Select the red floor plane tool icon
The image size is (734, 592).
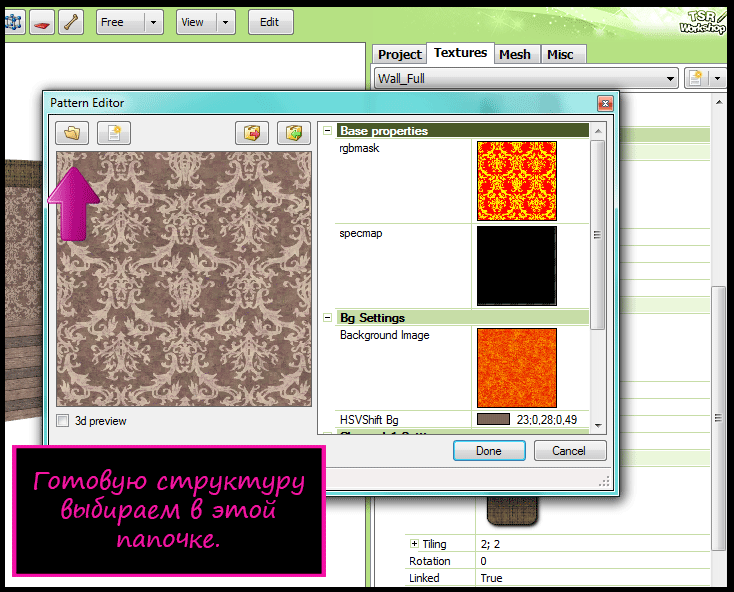click(42, 22)
